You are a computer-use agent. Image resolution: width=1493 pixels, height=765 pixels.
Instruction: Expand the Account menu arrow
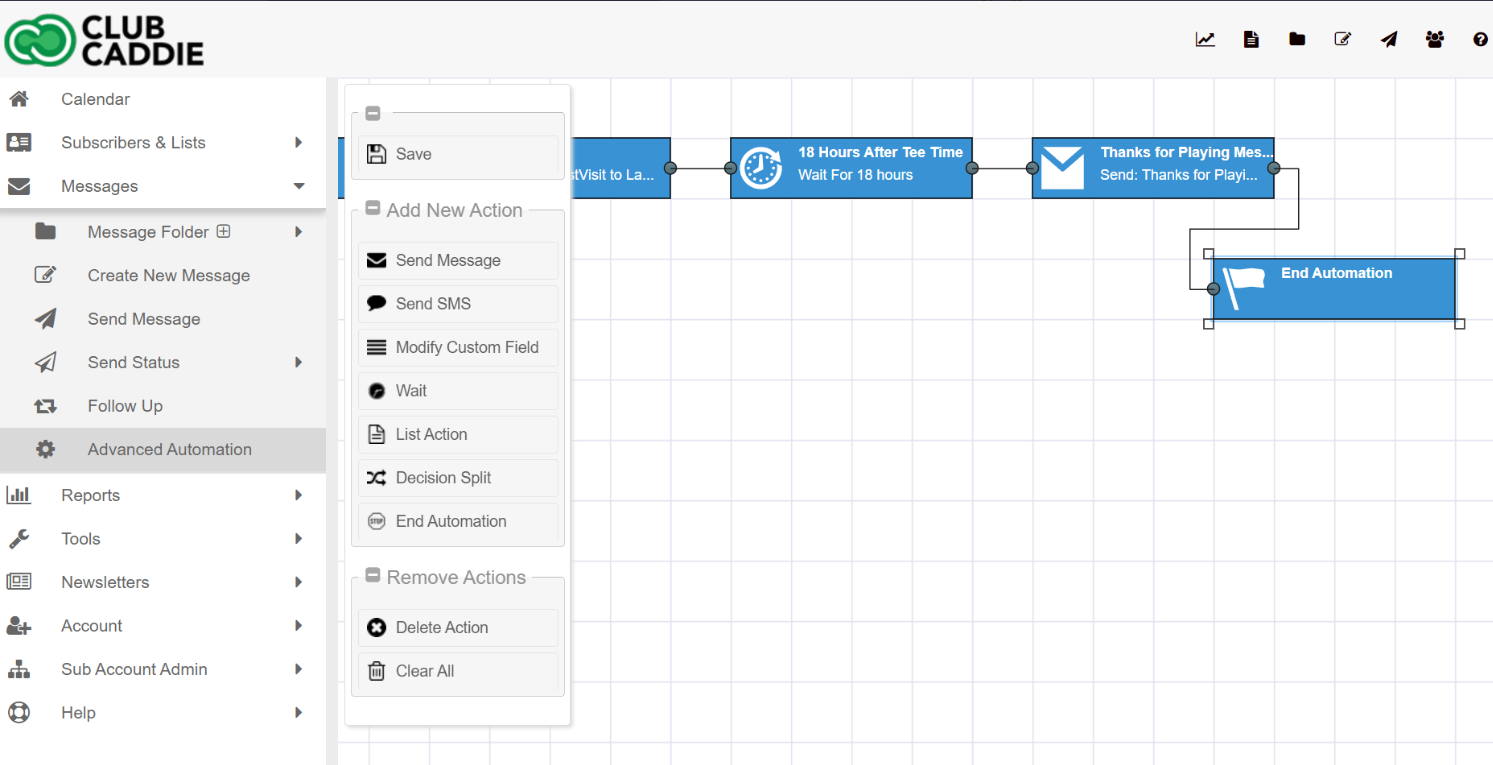pos(298,626)
